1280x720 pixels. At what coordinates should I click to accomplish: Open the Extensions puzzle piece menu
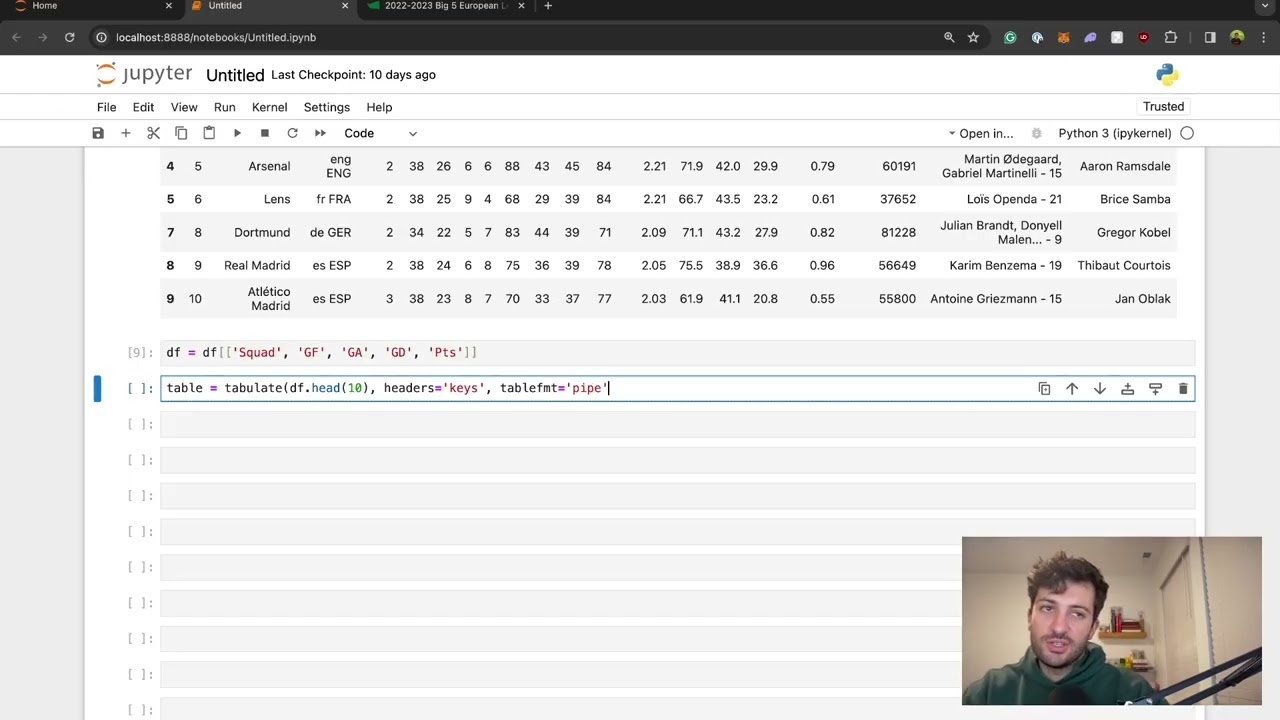pyautogui.click(x=1171, y=38)
